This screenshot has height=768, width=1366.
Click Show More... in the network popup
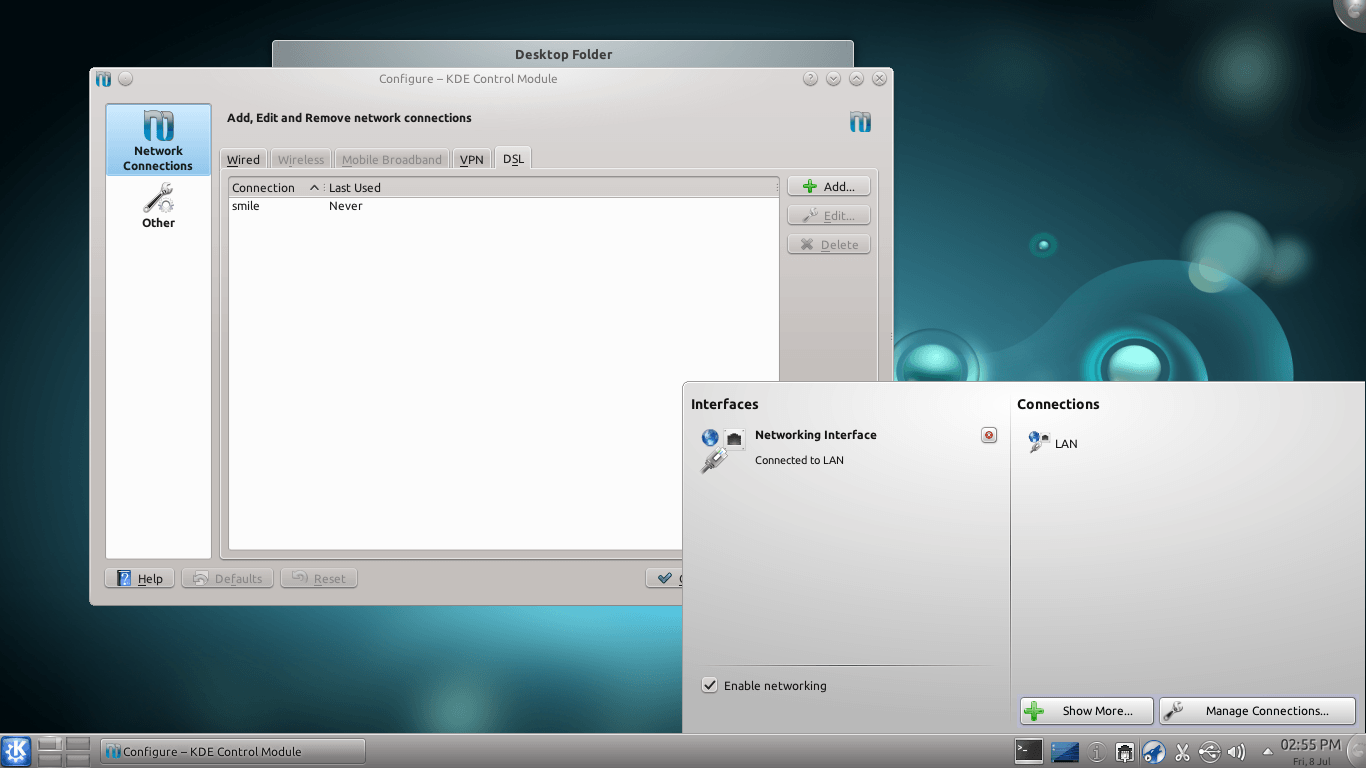pyautogui.click(x=1087, y=711)
